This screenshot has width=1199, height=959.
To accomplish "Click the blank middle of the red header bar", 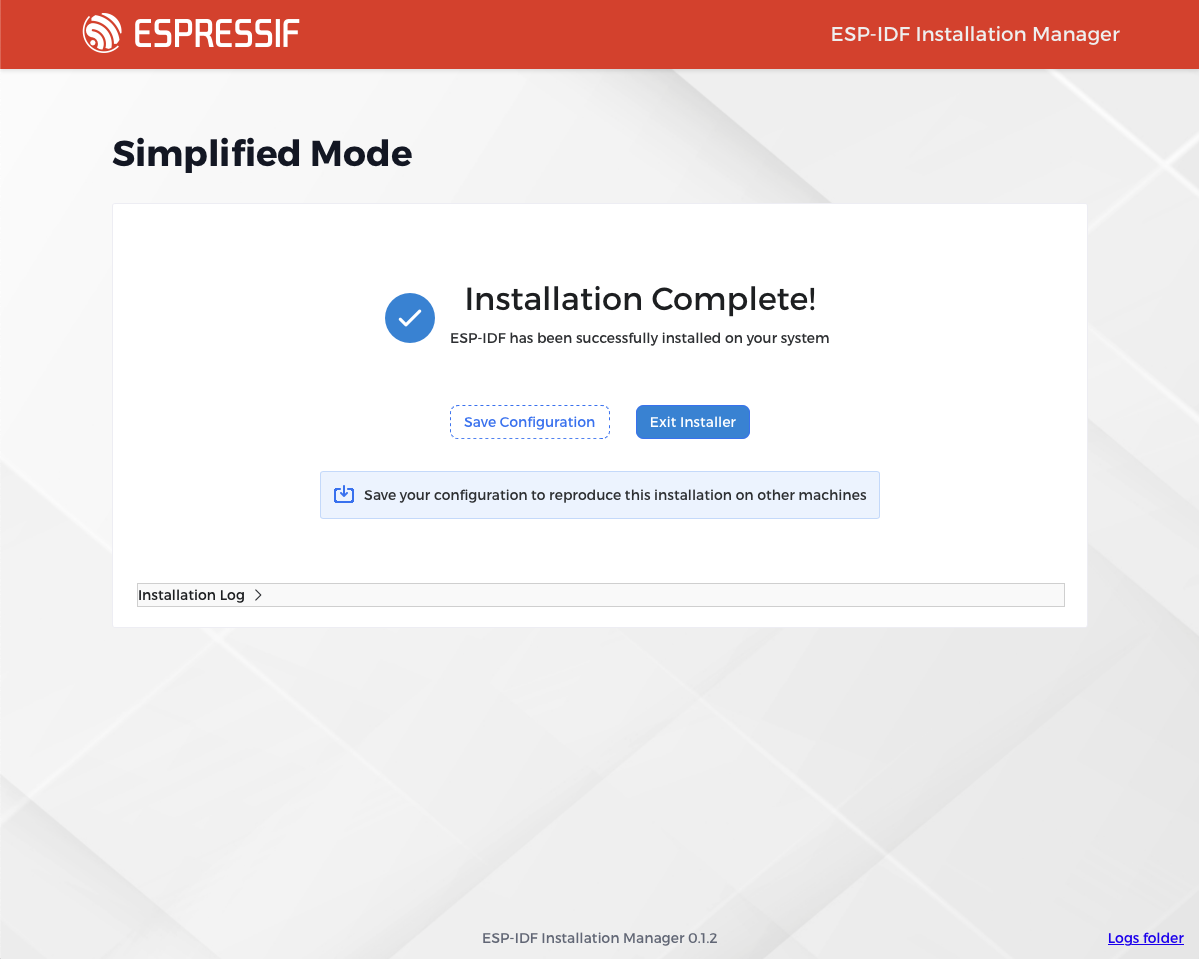I will [x=560, y=34].
